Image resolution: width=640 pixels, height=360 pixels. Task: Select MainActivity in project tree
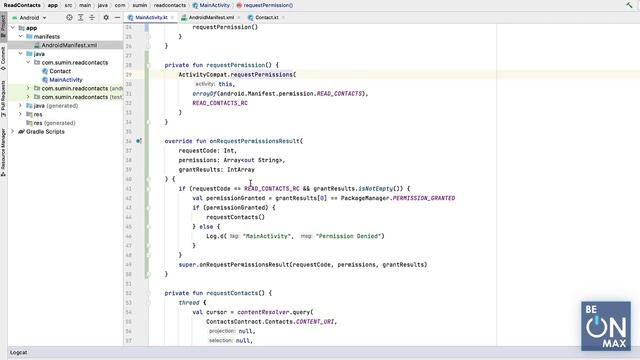coord(66,80)
